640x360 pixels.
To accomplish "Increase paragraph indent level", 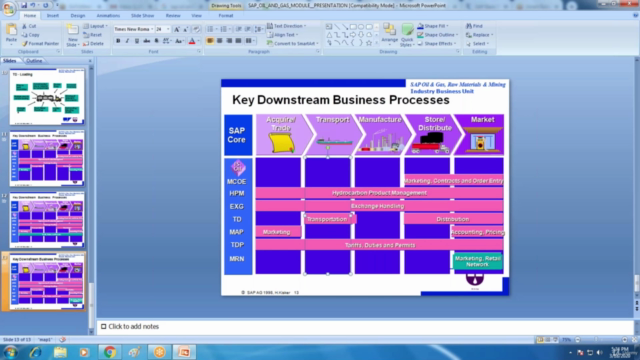I will [x=248, y=29].
